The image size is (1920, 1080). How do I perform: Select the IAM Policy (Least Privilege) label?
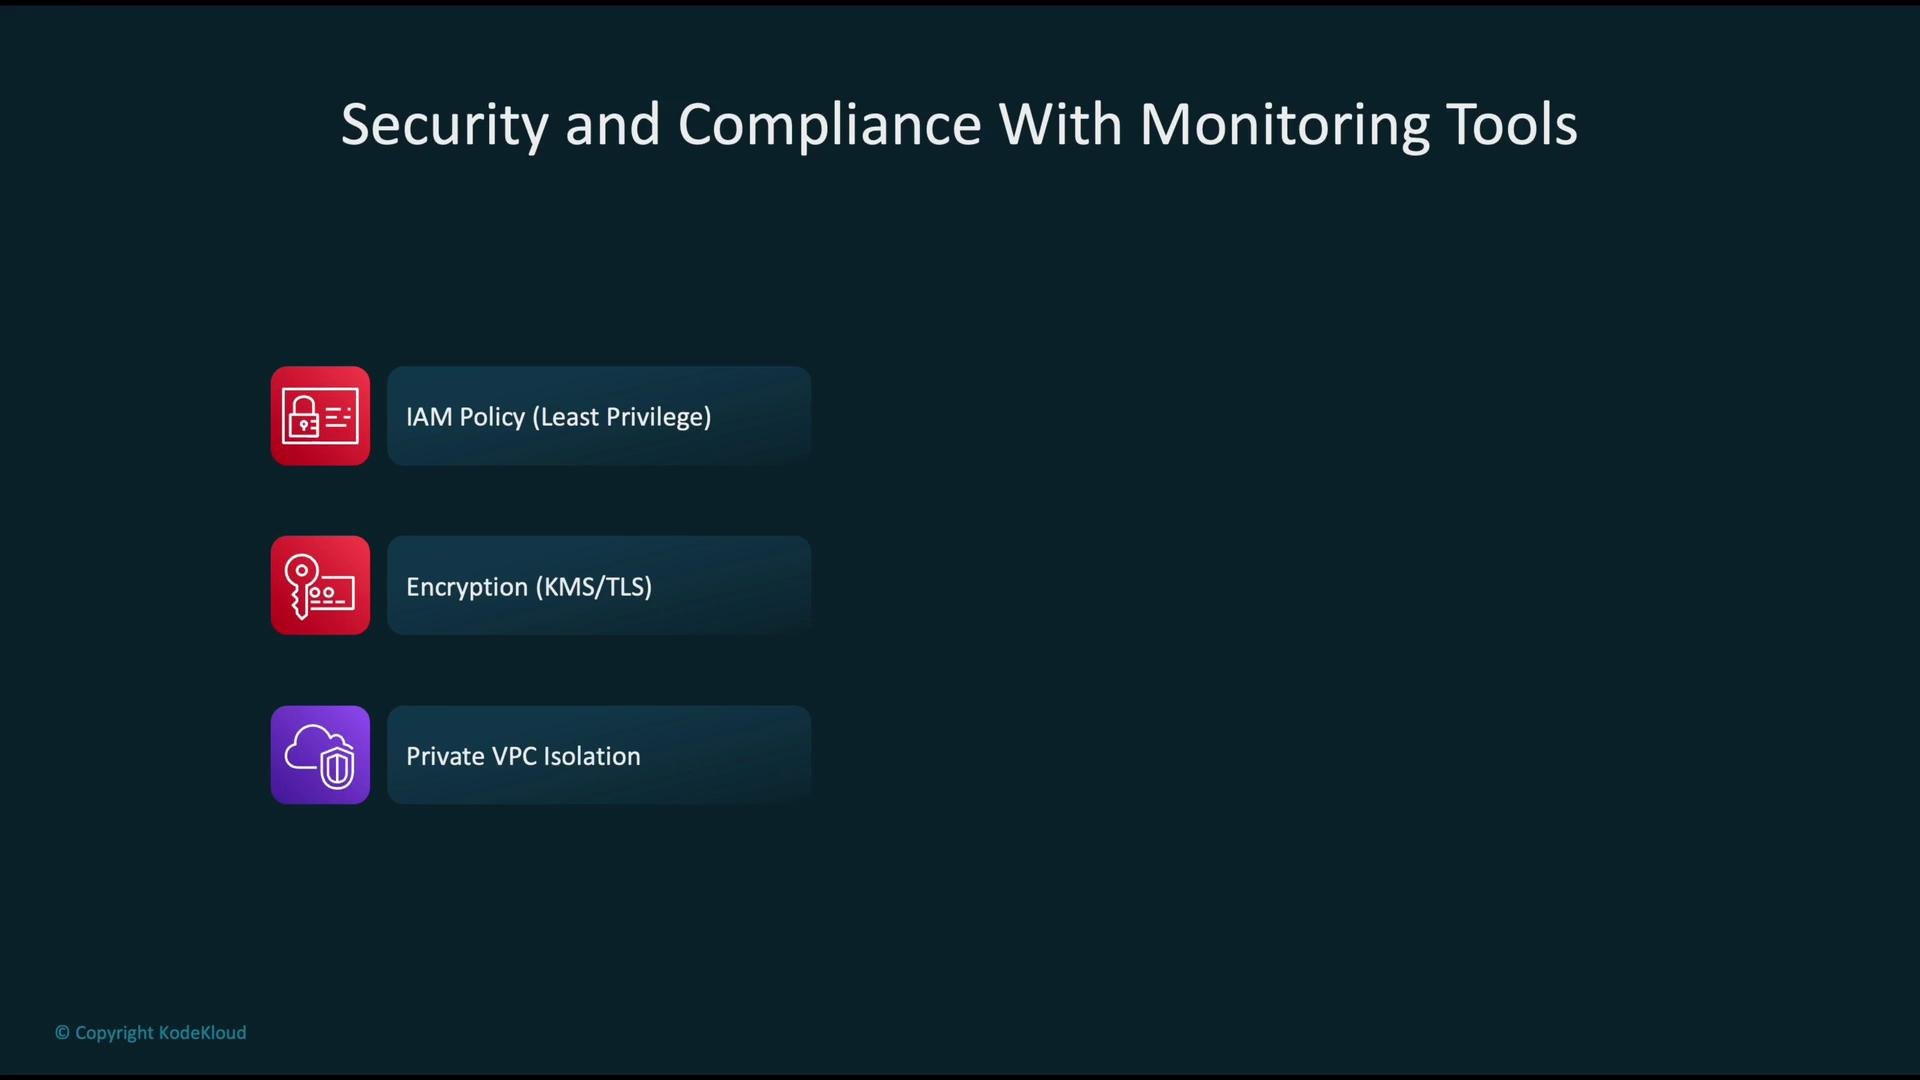[x=558, y=417]
